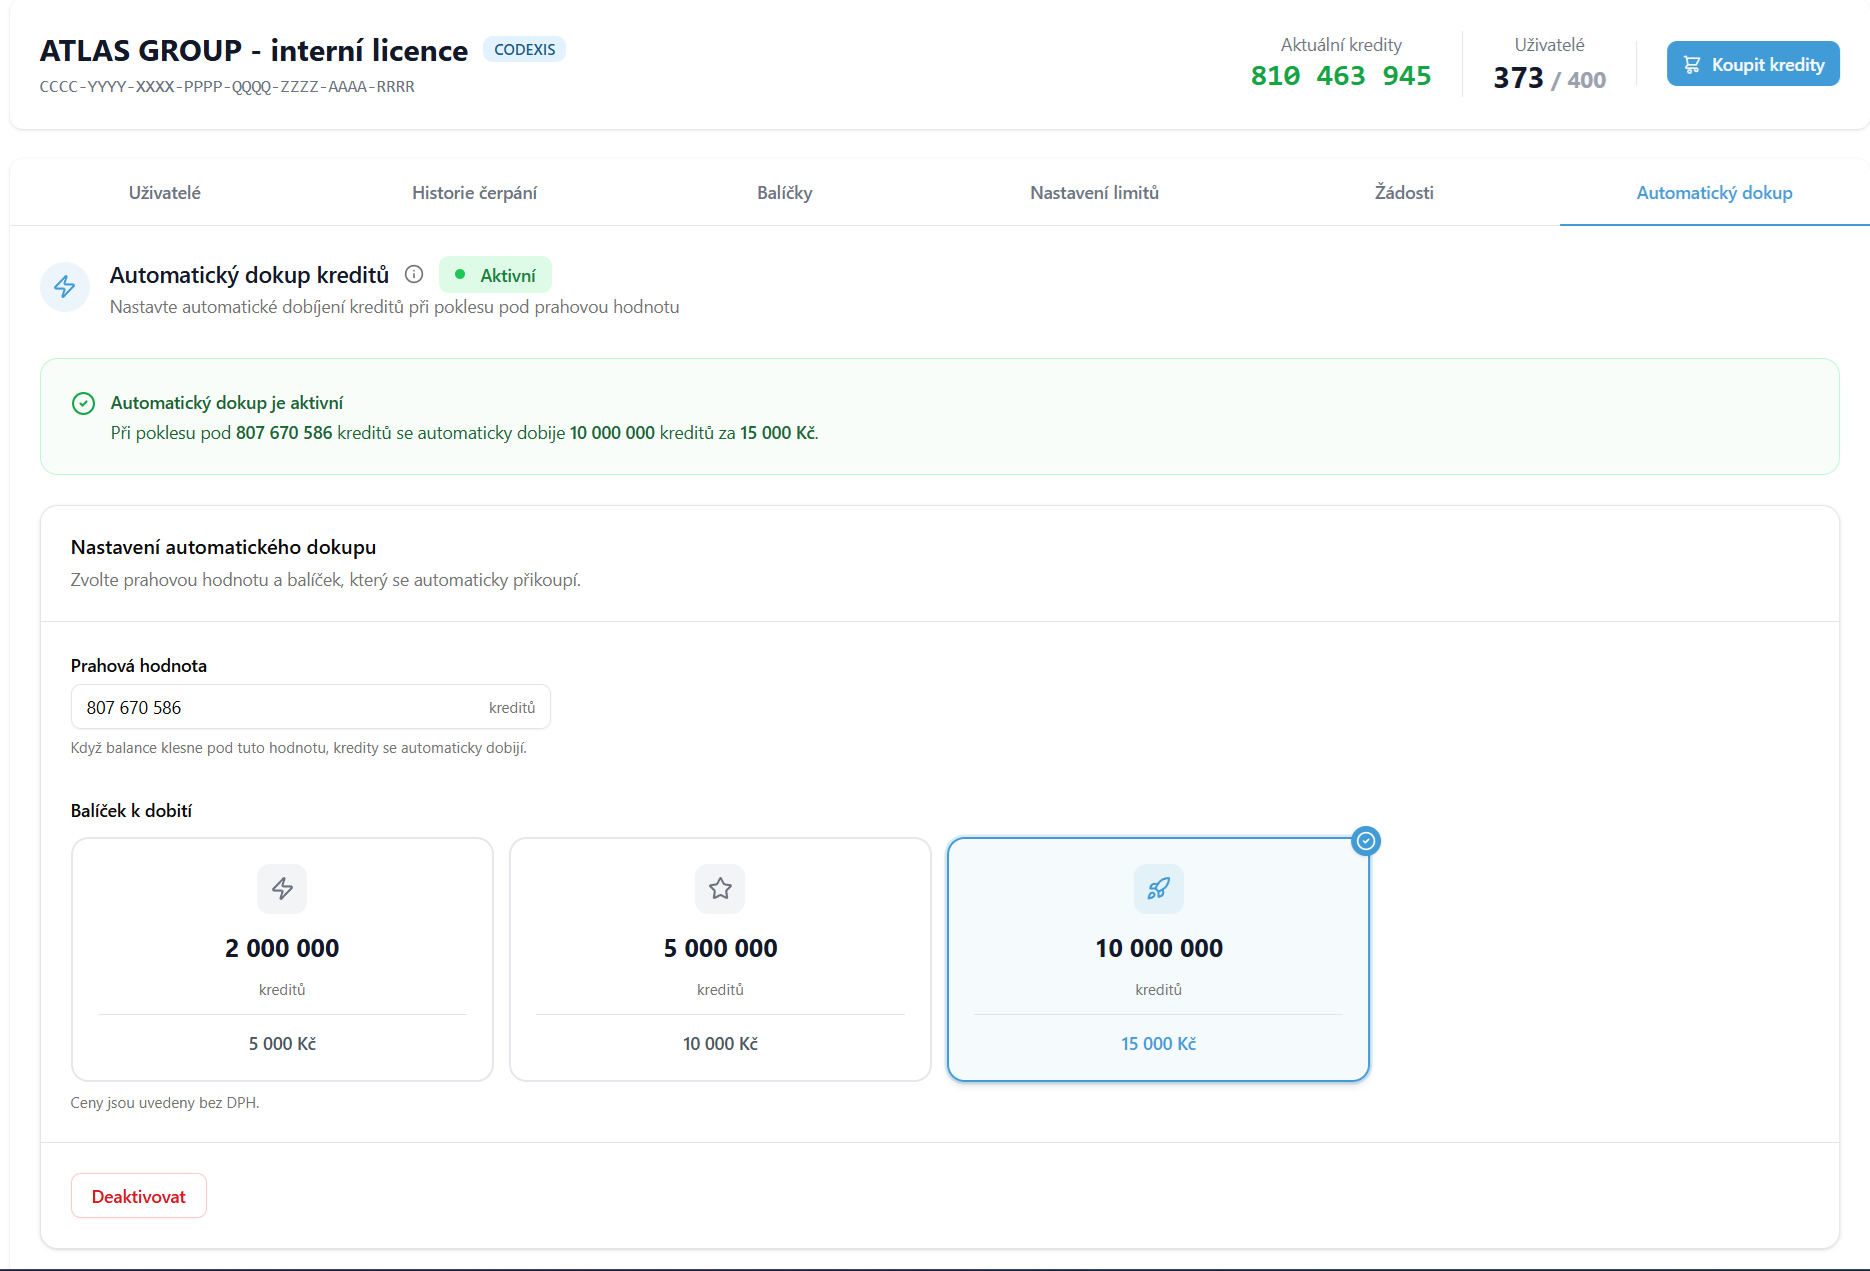Click the lightning bolt icon in section header
1870x1271 pixels.
click(x=65, y=287)
